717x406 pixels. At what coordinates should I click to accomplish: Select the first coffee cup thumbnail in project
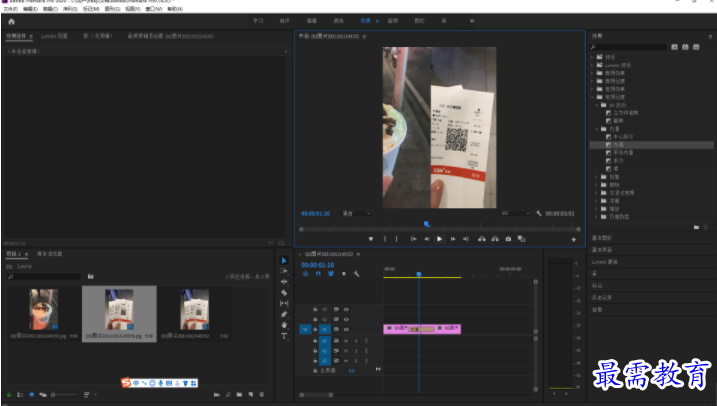(x=44, y=310)
